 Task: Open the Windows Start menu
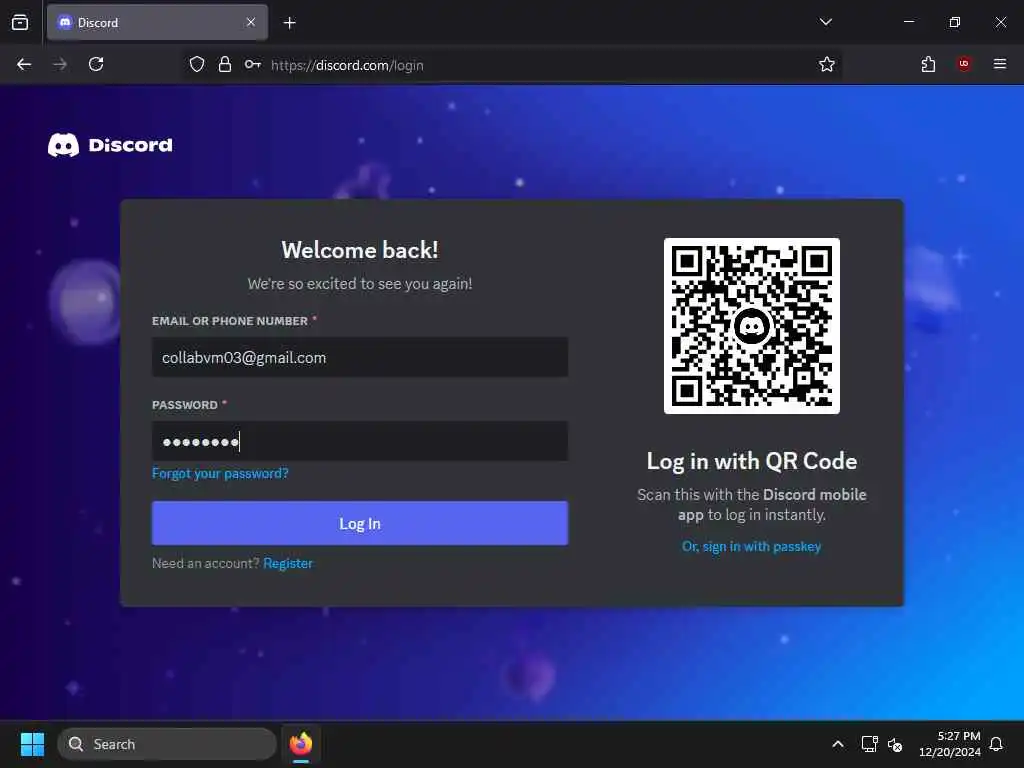click(x=32, y=744)
